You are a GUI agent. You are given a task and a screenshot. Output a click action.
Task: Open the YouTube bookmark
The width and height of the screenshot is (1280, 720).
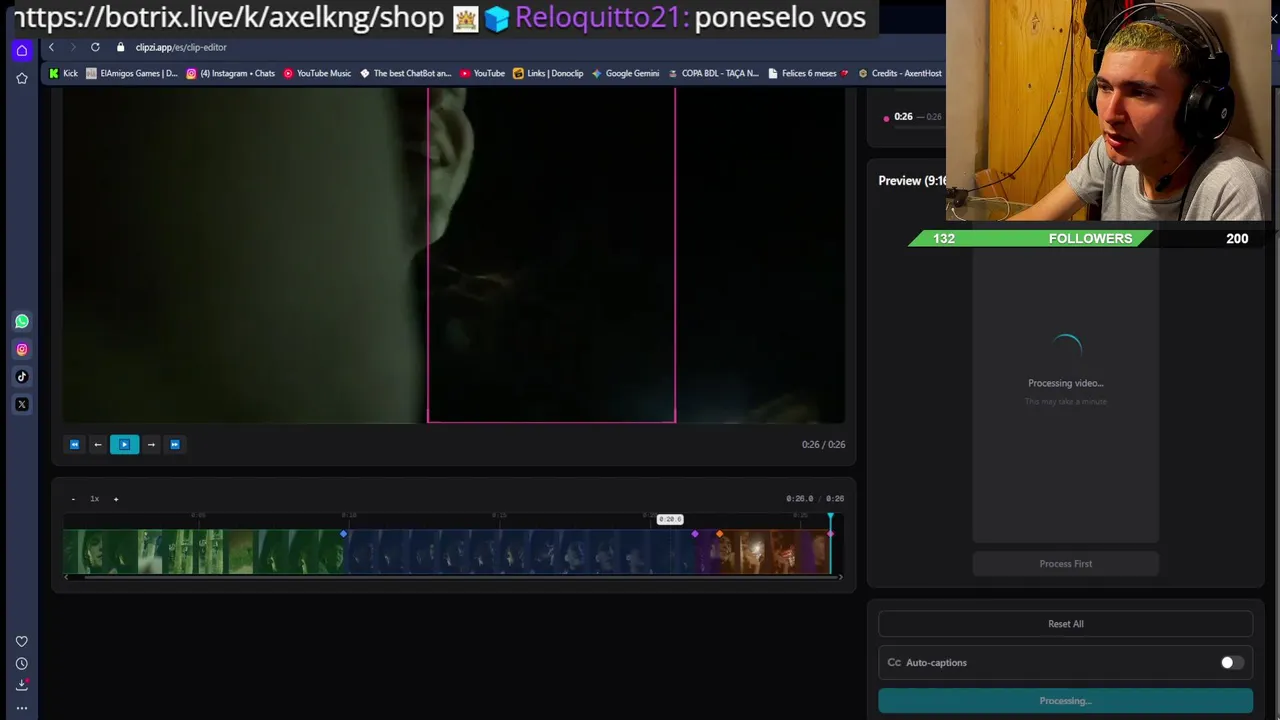482,73
